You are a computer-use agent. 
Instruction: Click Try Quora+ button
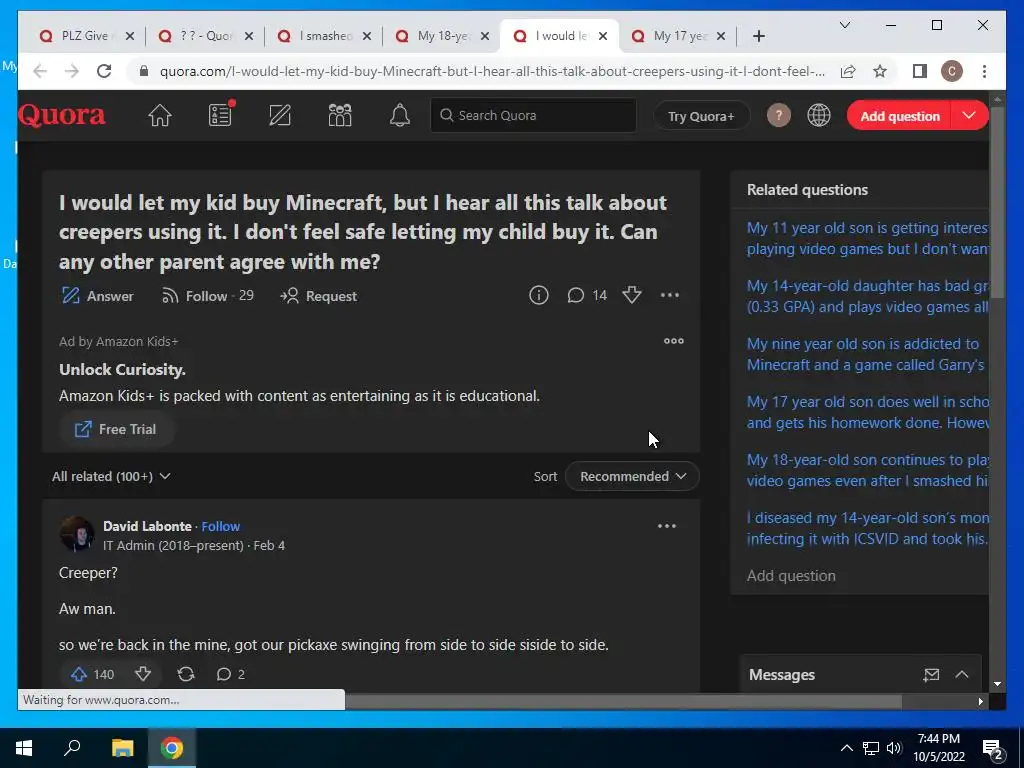coord(701,116)
